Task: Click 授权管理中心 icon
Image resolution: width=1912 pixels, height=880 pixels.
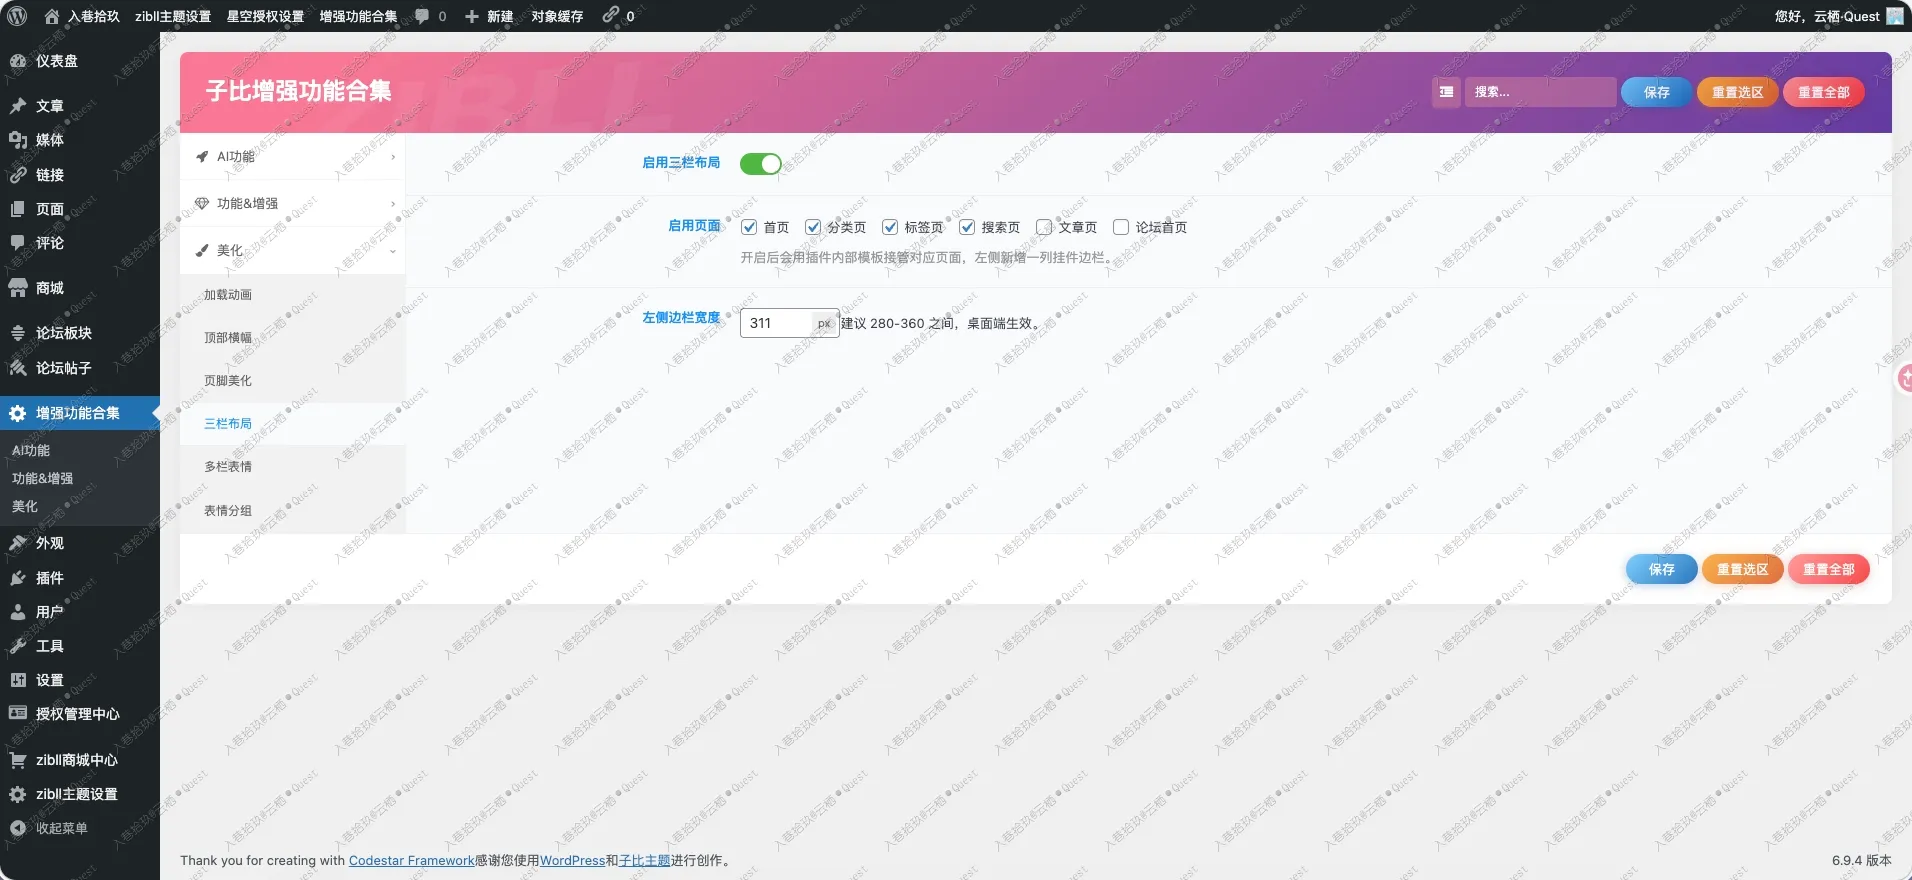Action: (18, 714)
